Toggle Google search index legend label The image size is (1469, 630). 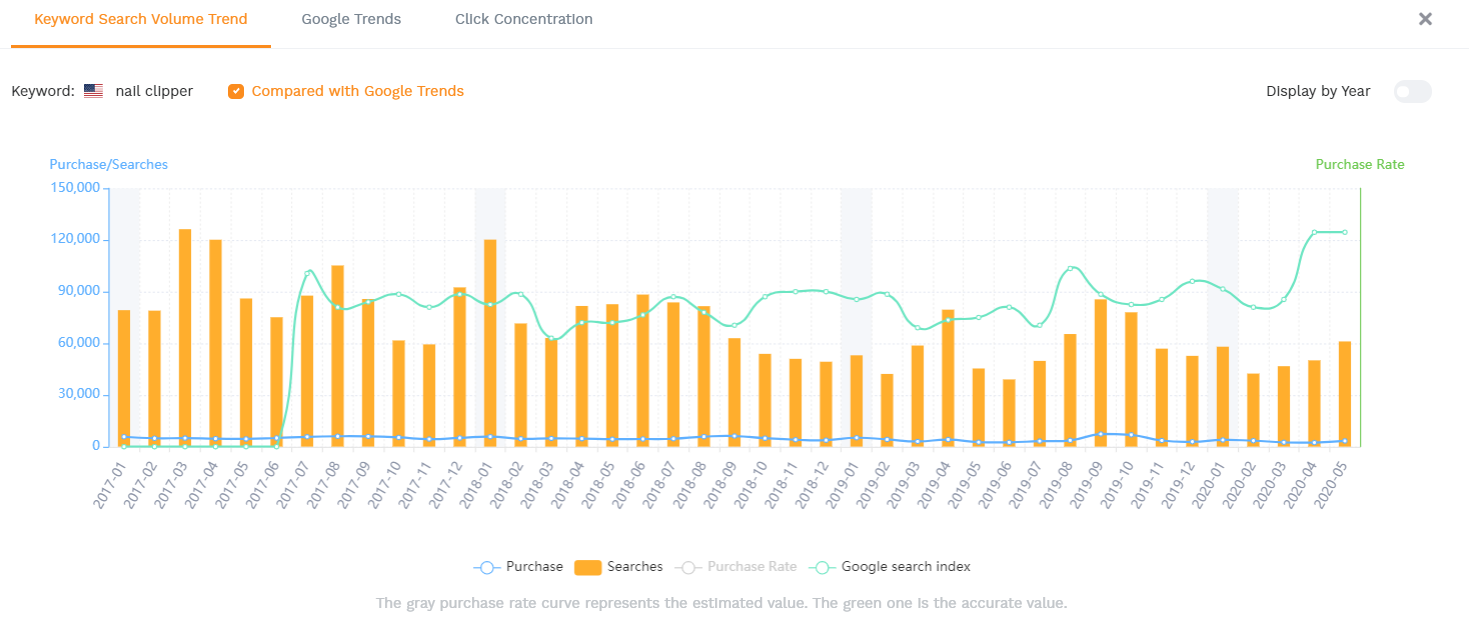pyautogui.click(x=906, y=567)
